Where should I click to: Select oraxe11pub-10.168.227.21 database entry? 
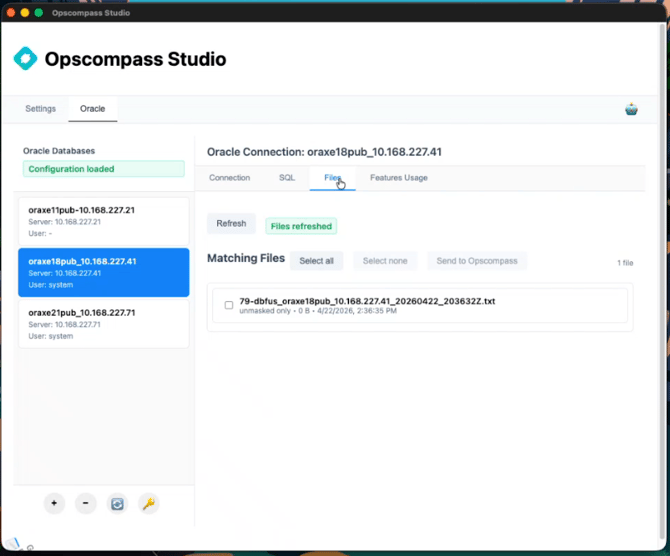[103, 221]
